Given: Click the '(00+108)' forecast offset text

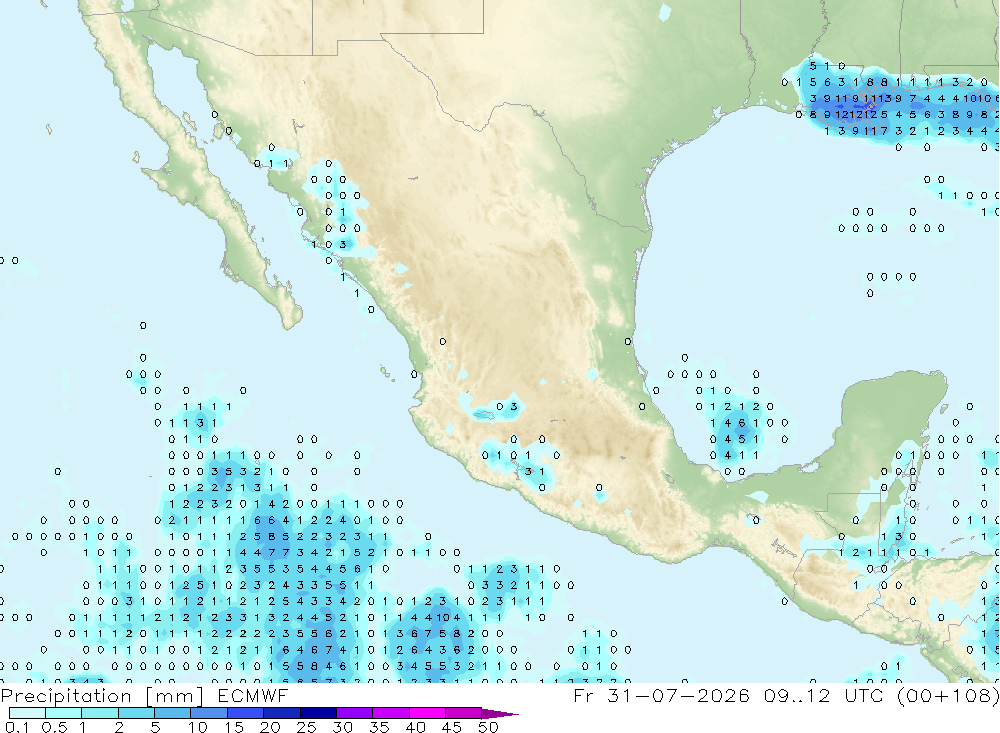Looking at the screenshot, I should pyautogui.click(x=948, y=695).
